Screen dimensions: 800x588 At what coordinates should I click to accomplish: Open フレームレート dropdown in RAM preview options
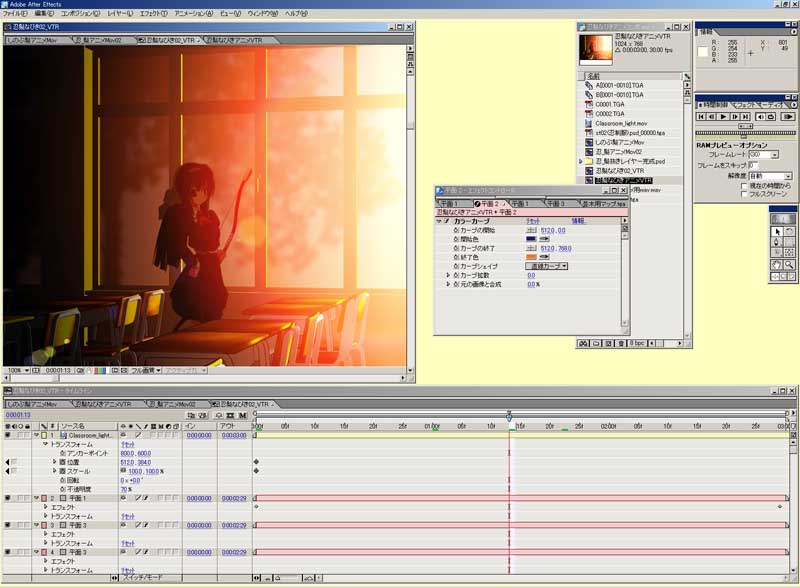[775, 155]
